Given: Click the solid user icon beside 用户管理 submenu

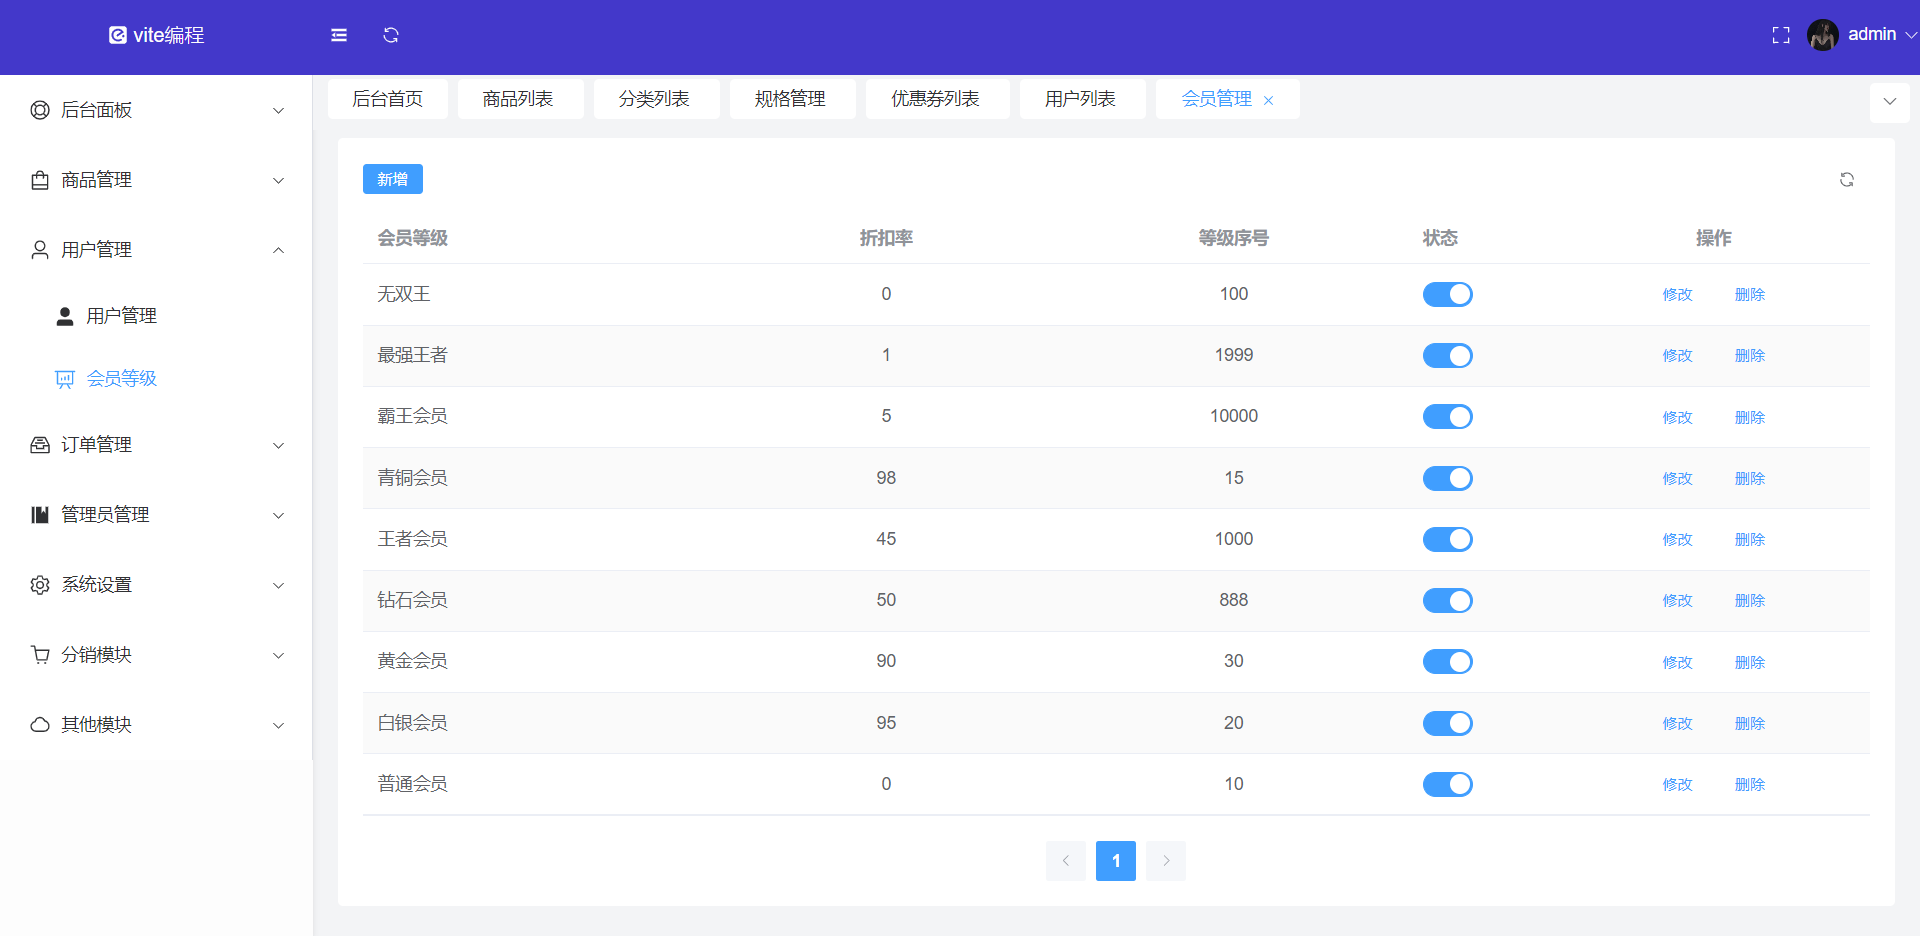Looking at the screenshot, I should click(x=65, y=316).
